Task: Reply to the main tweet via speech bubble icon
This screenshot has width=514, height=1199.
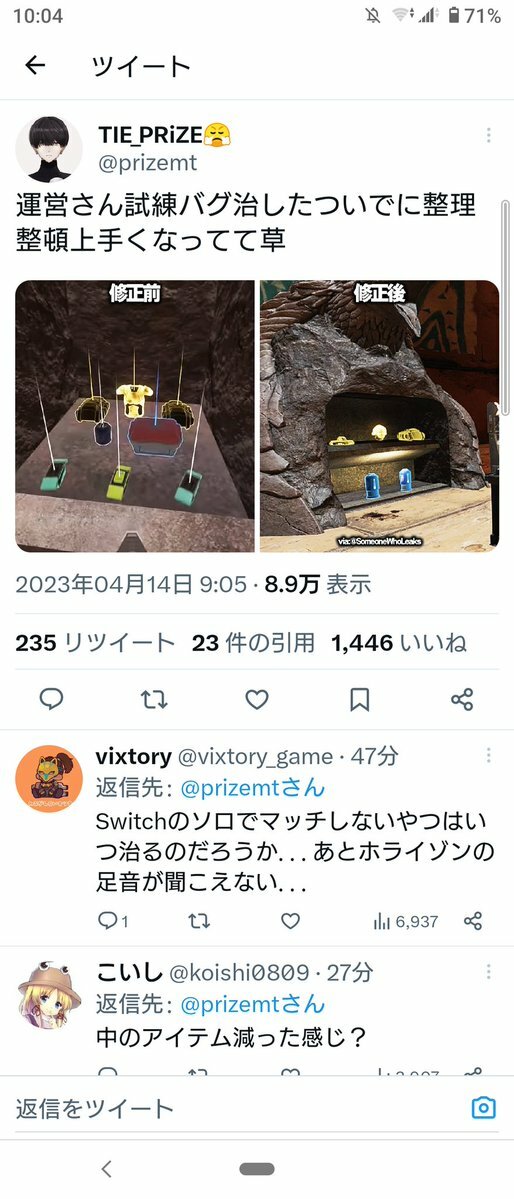Action: [x=51, y=699]
